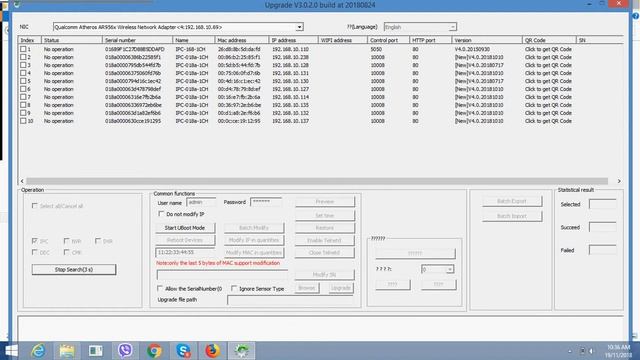Click the device list horizontal scrollbar
The height and width of the screenshot is (360, 640).
317,181
